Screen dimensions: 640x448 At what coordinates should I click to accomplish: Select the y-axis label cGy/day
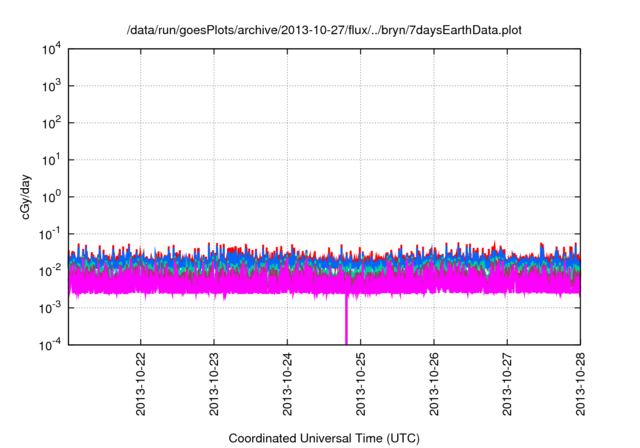26,197
